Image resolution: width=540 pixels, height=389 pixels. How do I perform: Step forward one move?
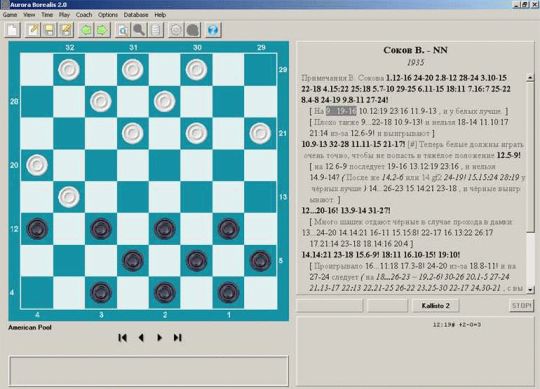coord(159,338)
